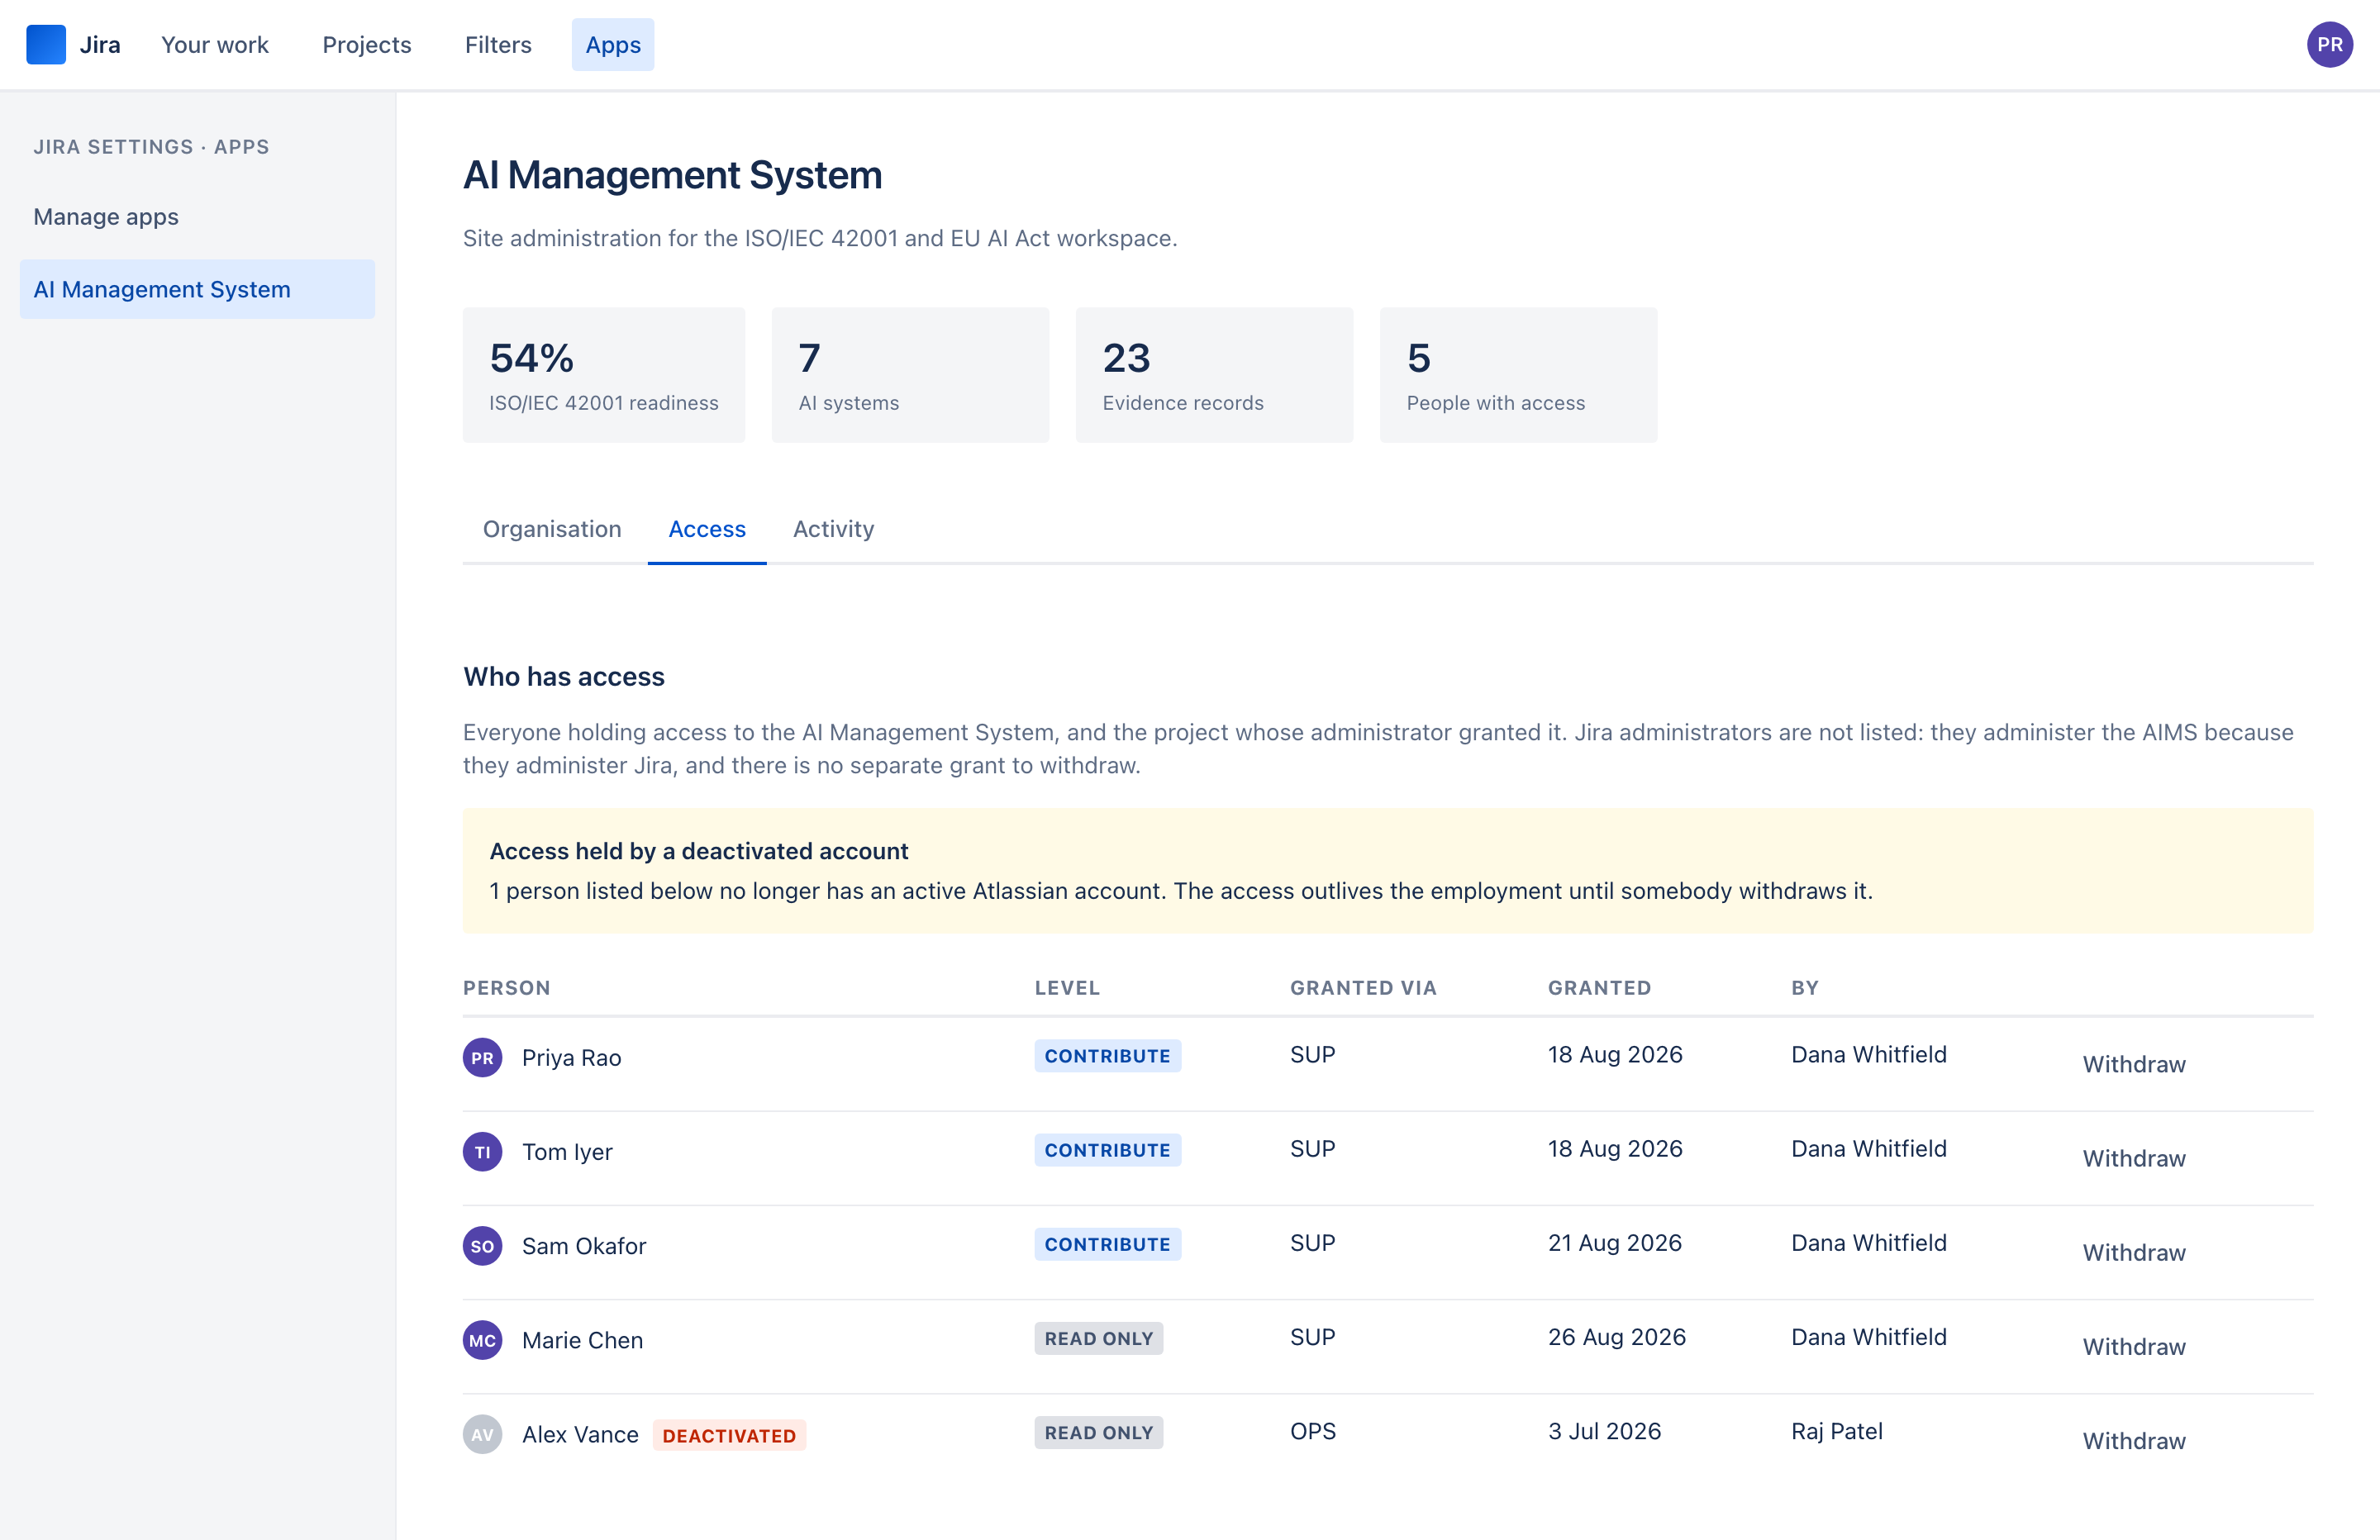Click the Tom Iyer name text

click(x=567, y=1152)
